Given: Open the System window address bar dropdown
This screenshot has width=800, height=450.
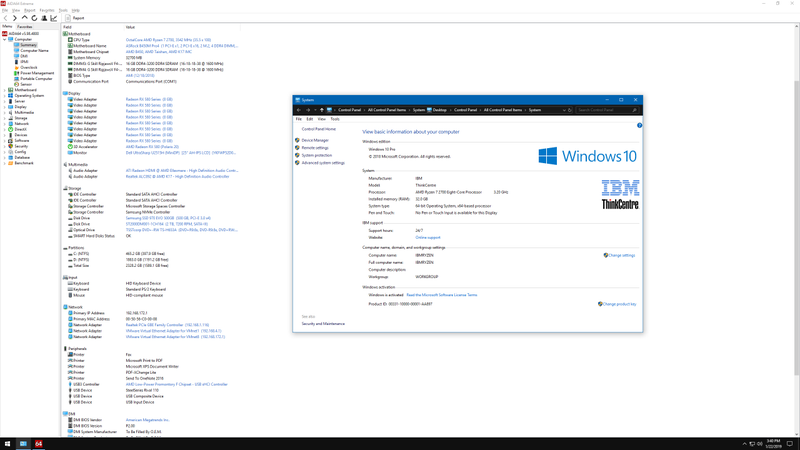Looking at the screenshot, I should [564, 110].
